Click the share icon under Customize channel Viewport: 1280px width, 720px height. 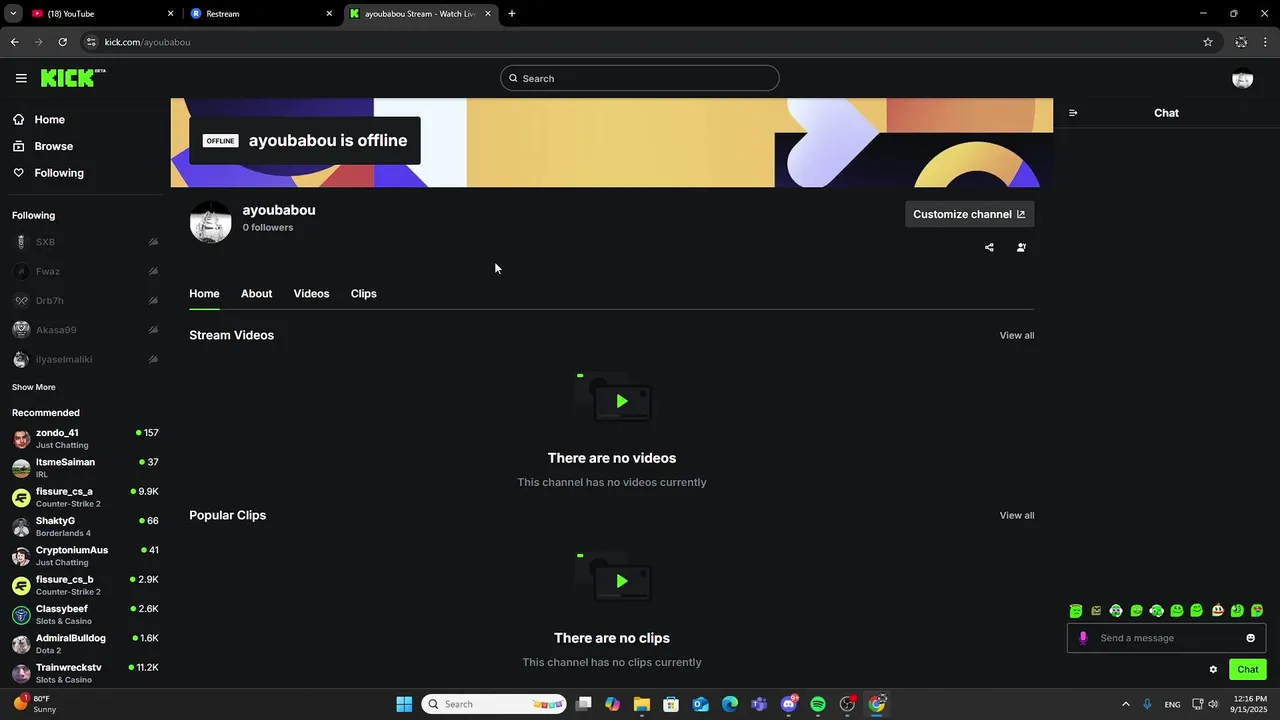click(989, 247)
